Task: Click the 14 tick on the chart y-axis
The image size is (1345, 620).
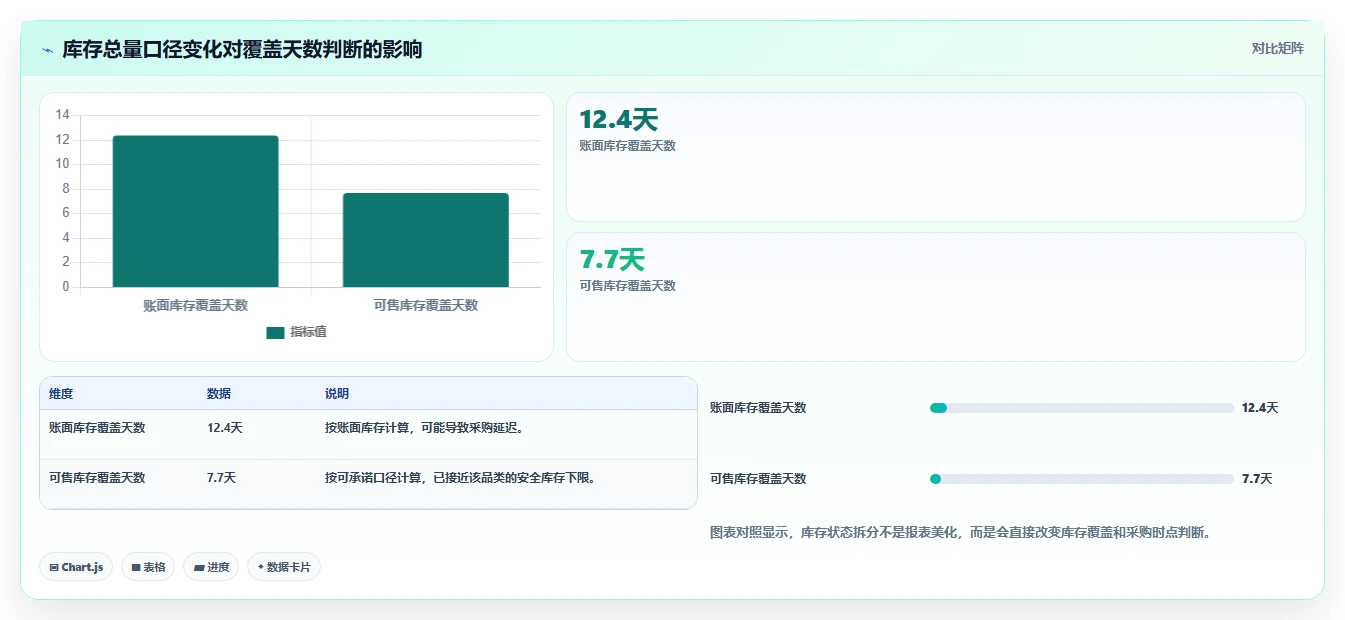Action: pyautogui.click(x=62, y=115)
